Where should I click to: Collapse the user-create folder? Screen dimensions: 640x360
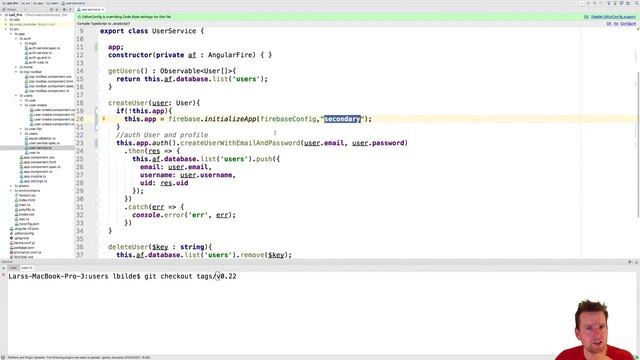coord(21,105)
